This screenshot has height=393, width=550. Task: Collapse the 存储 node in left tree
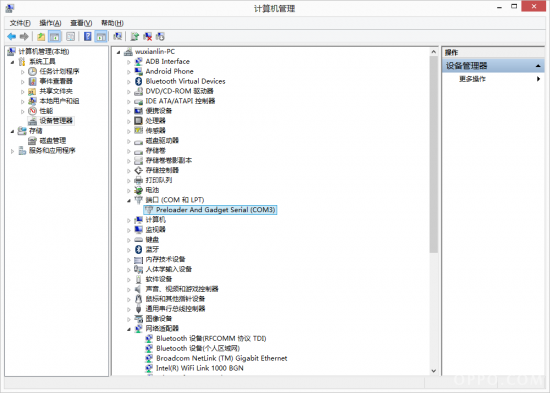13,131
